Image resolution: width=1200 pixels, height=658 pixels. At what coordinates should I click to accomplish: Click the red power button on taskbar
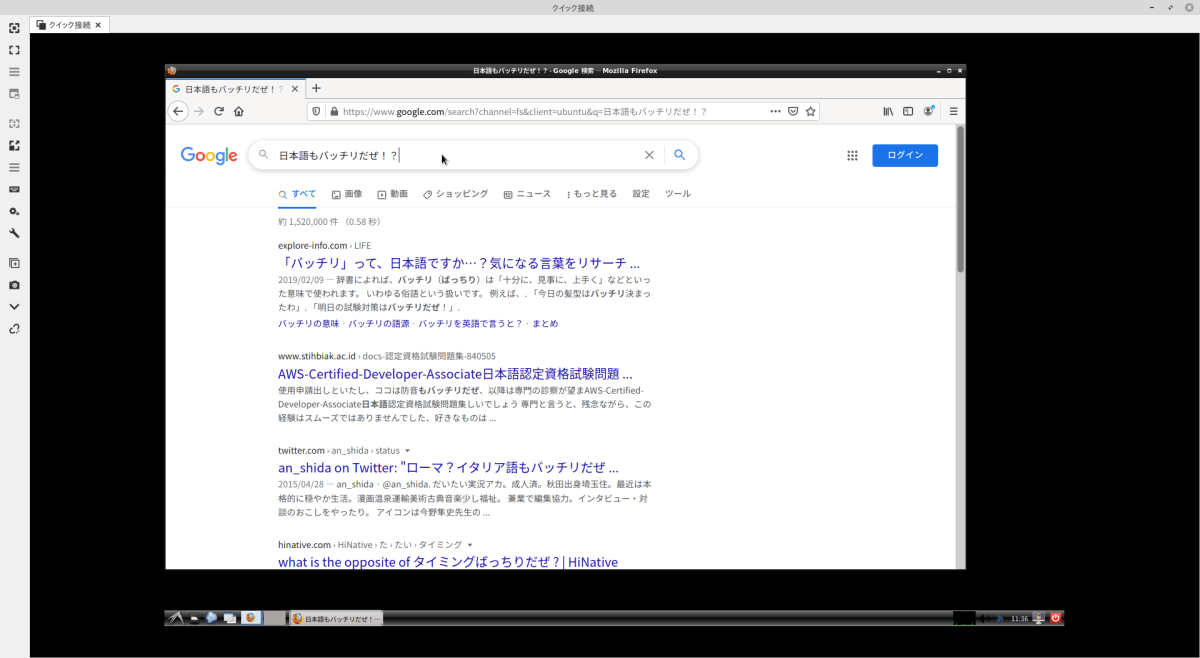pos(1055,618)
